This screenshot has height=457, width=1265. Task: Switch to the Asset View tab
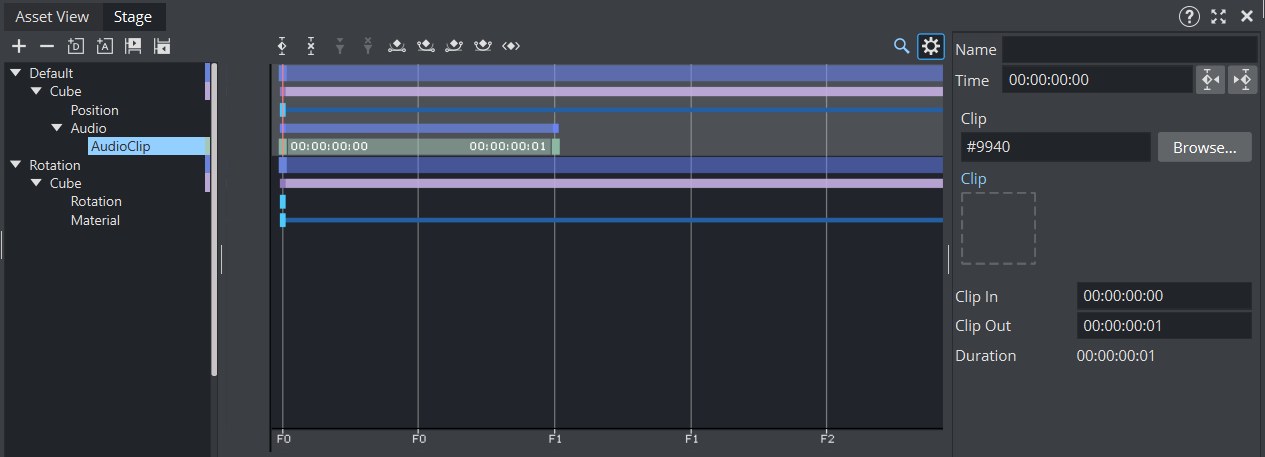[x=52, y=16]
